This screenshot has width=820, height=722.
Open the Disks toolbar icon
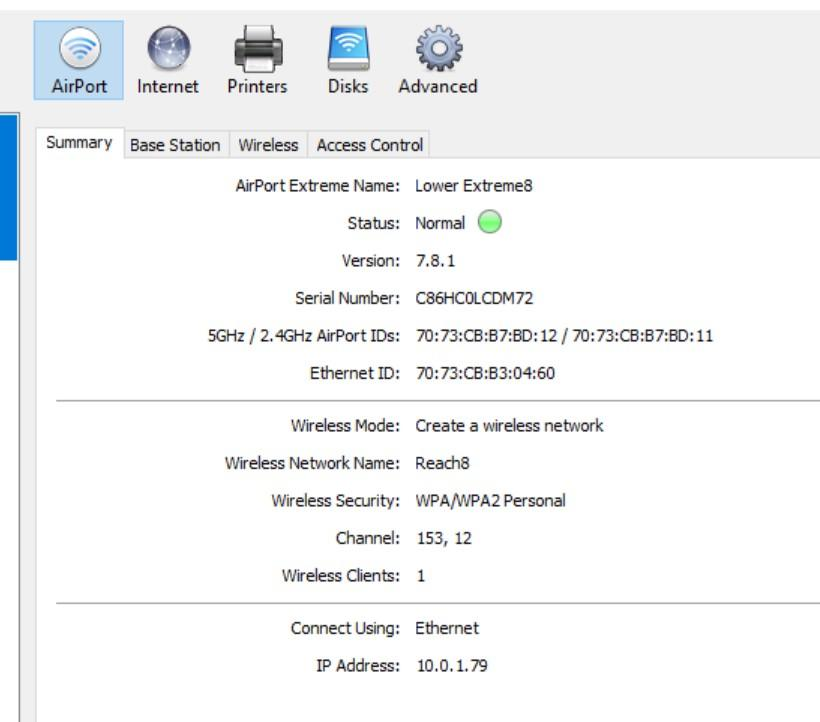pos(348,60)
